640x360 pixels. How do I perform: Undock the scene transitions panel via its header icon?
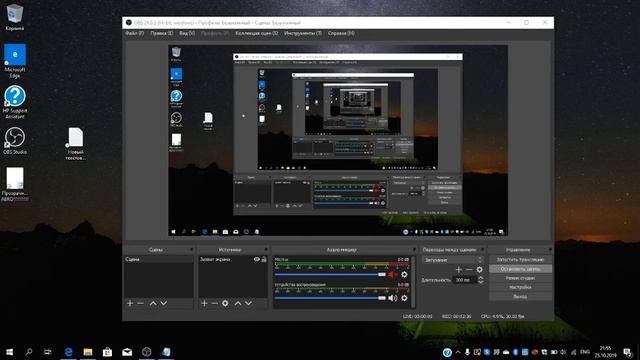point(482,249)
